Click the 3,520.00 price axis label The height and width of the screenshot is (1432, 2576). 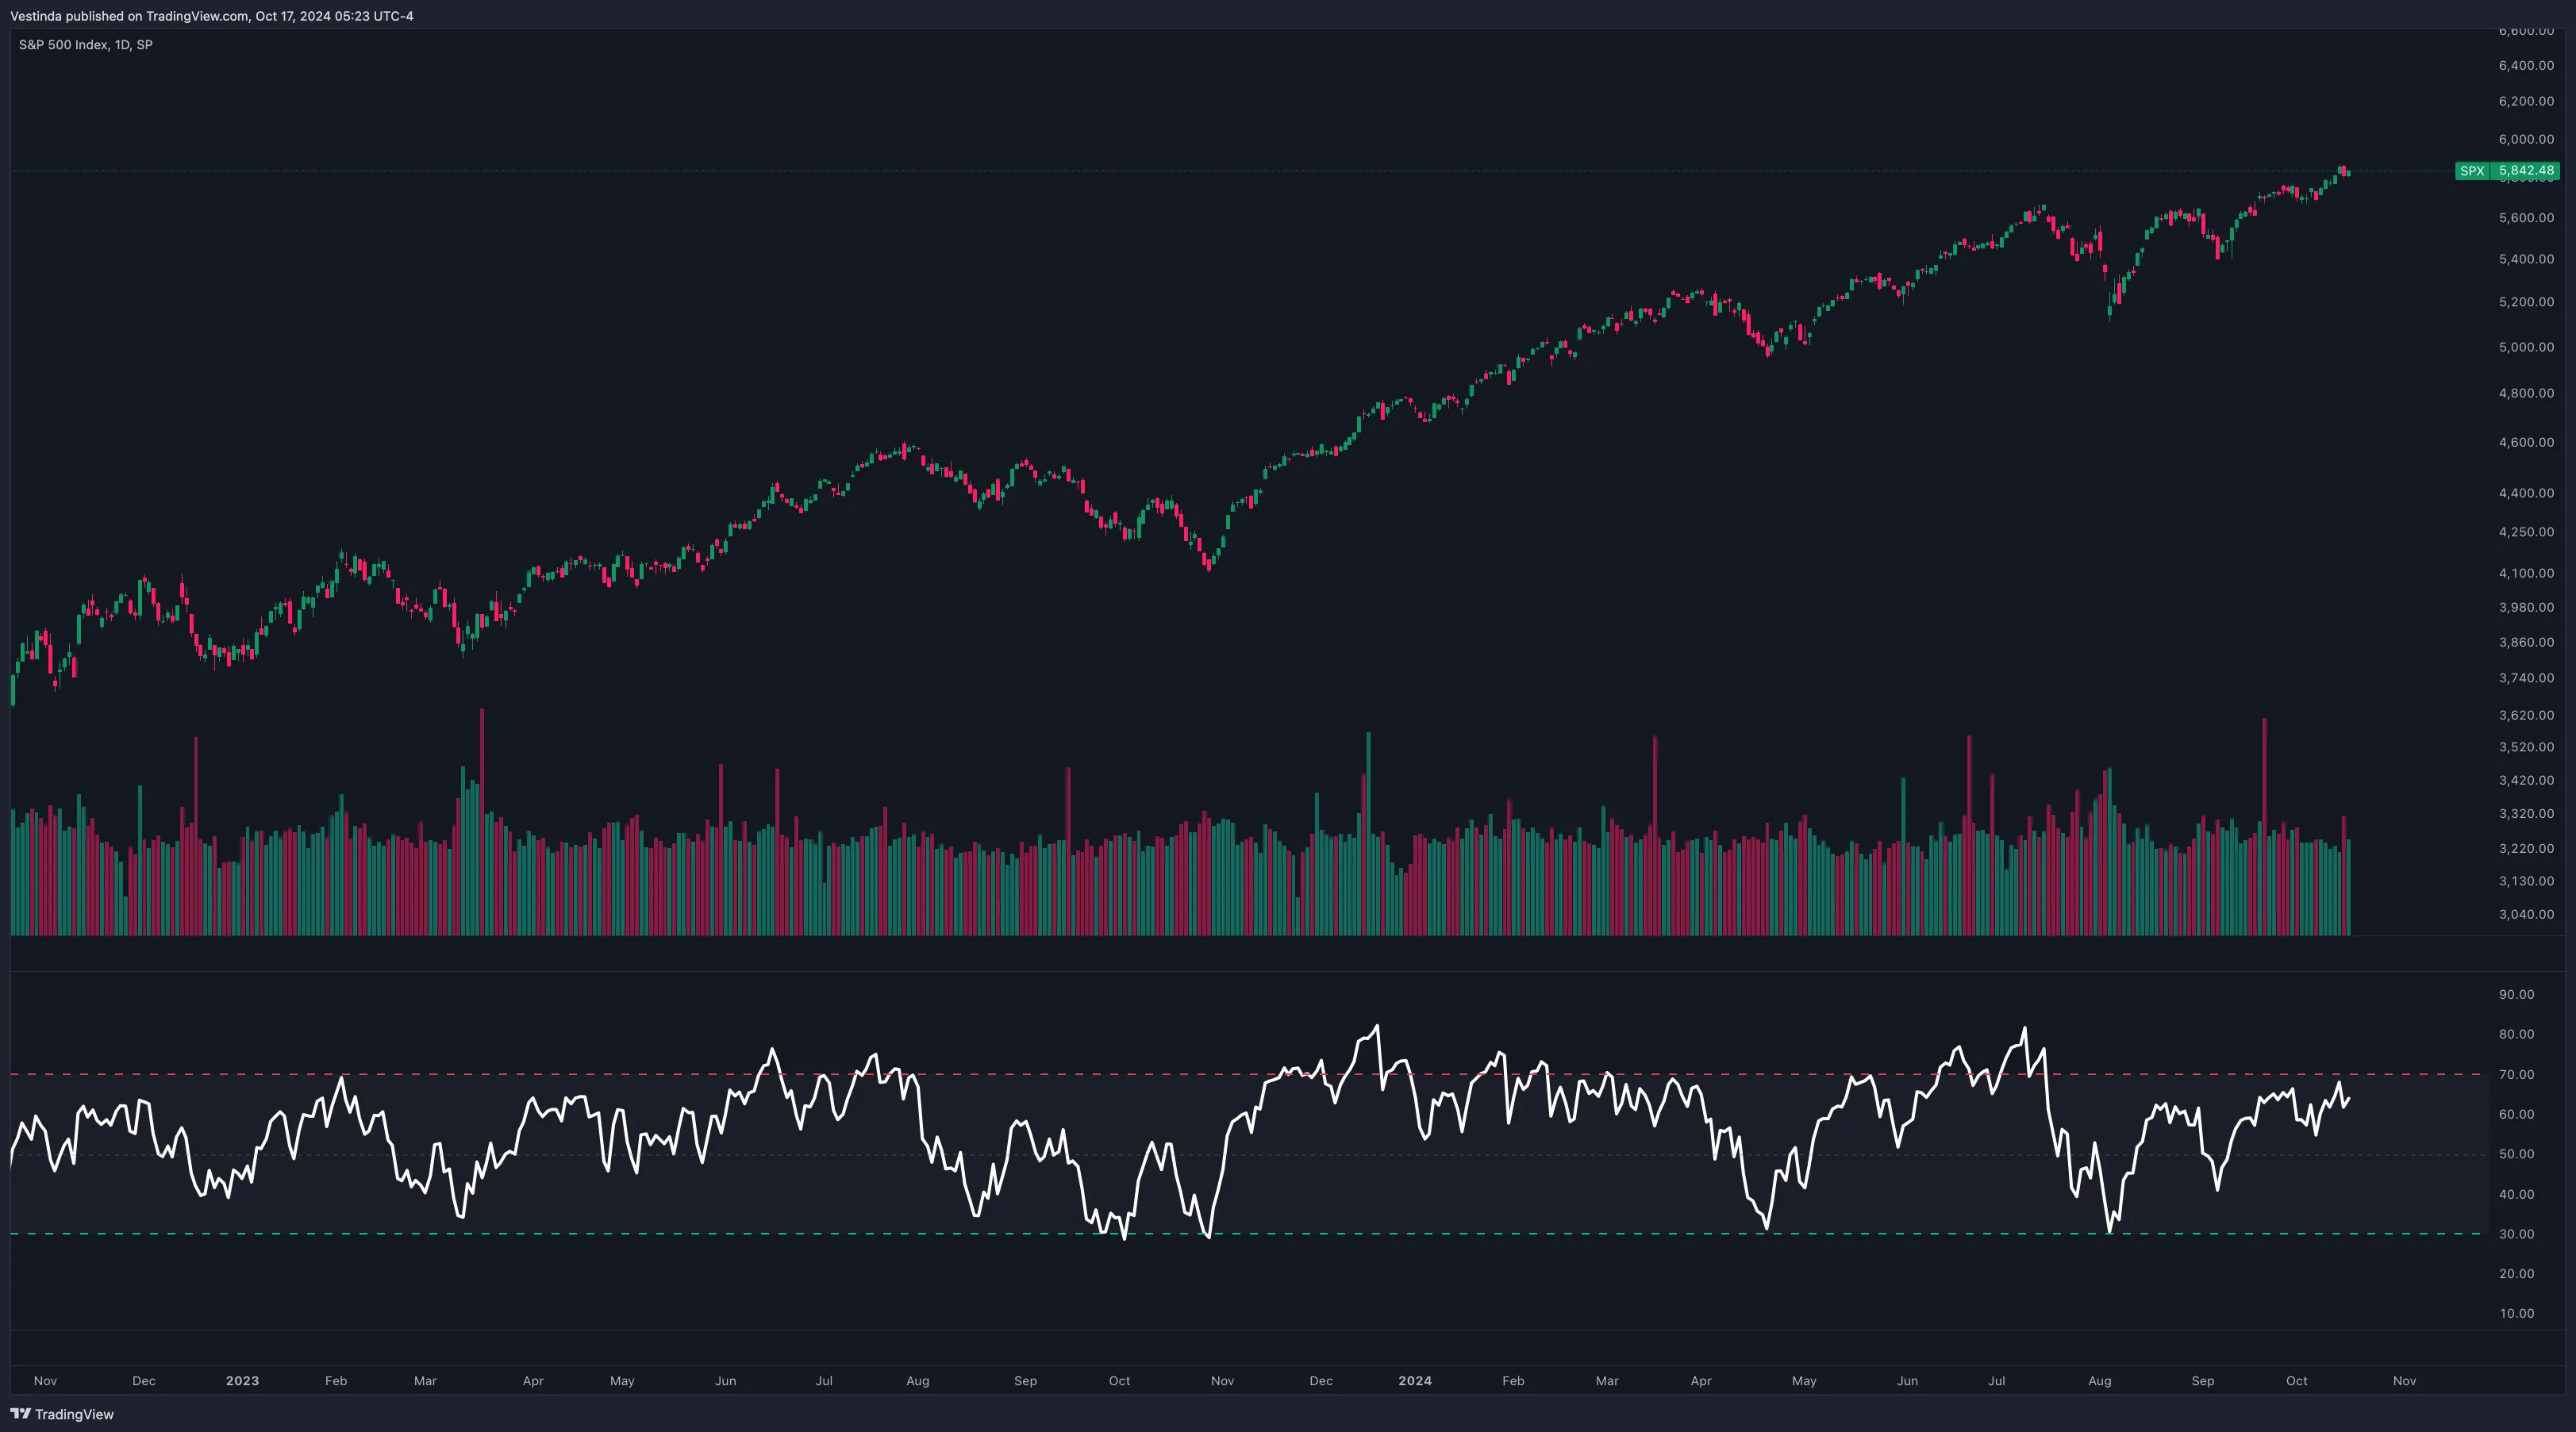coord(2526,747)
